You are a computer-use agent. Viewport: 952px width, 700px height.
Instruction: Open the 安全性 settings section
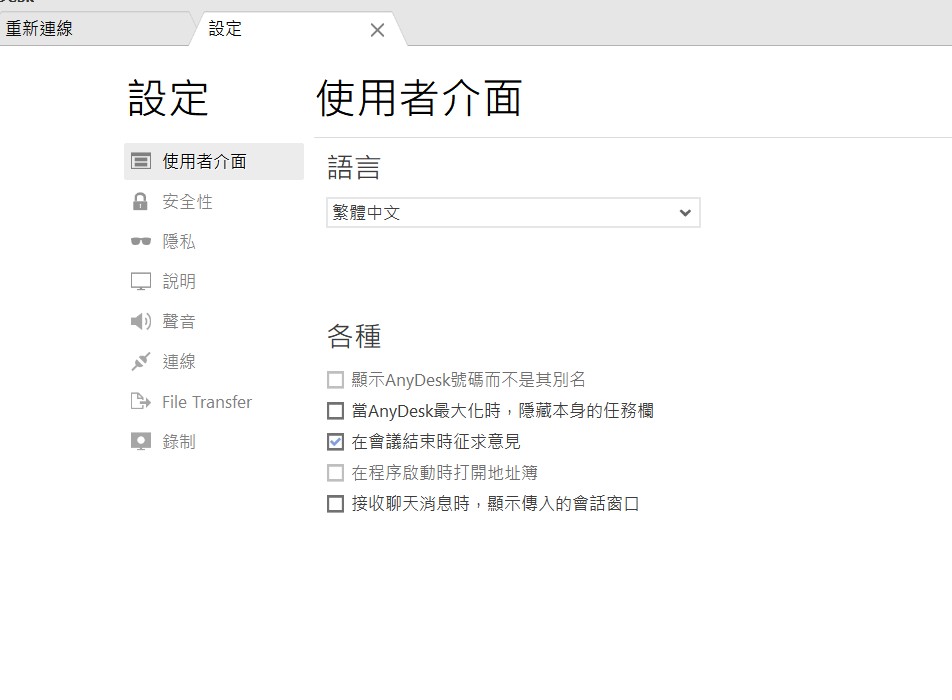[x=214, y=202]
